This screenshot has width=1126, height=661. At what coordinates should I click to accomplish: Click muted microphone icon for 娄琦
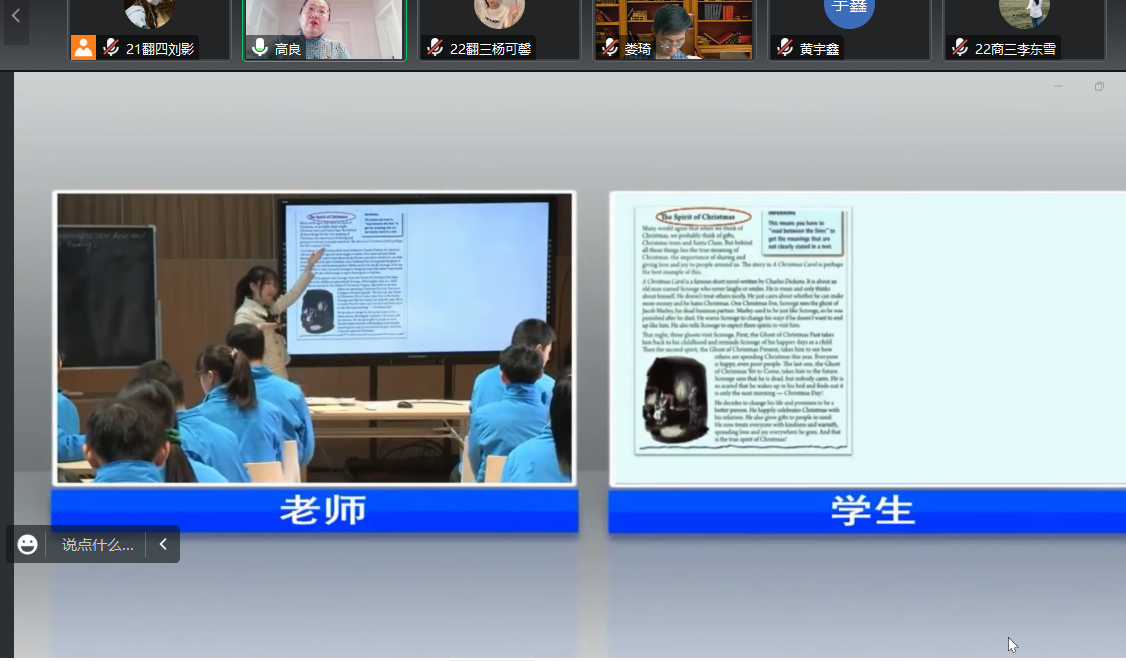pyautogui.click(x=609, y=47)
